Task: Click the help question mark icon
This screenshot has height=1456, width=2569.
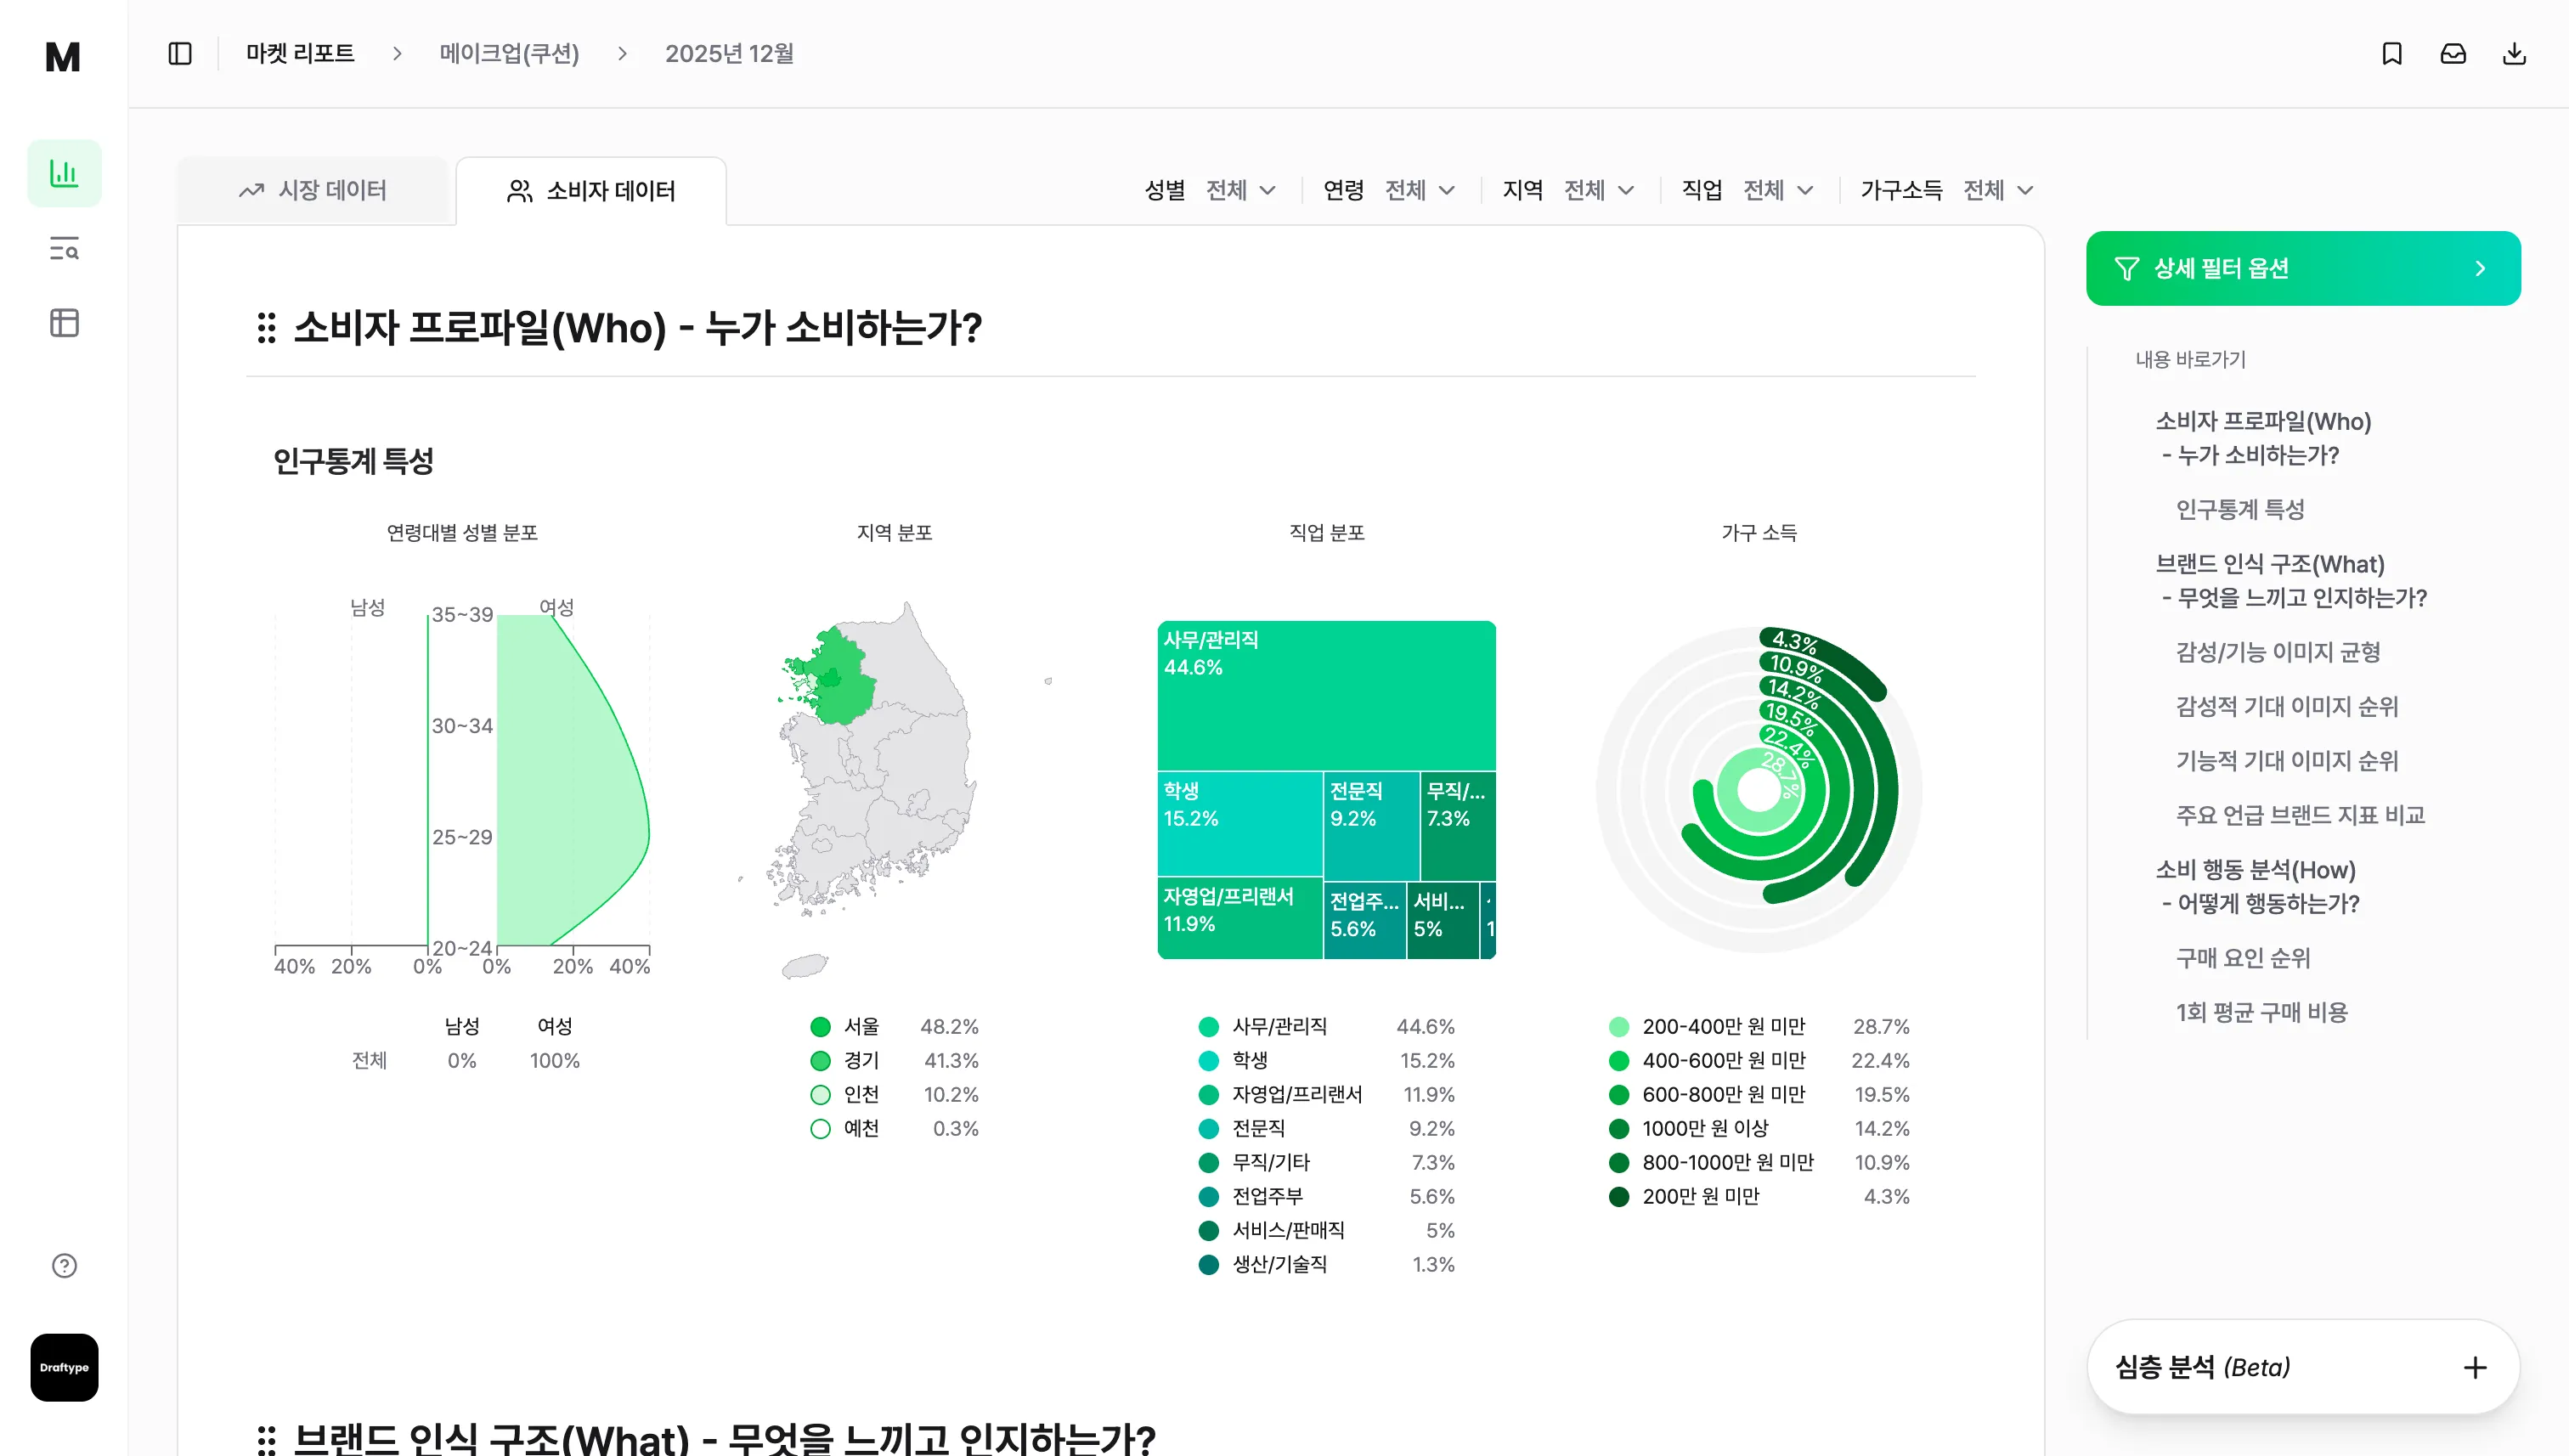Action: [x=64, y=1266]
